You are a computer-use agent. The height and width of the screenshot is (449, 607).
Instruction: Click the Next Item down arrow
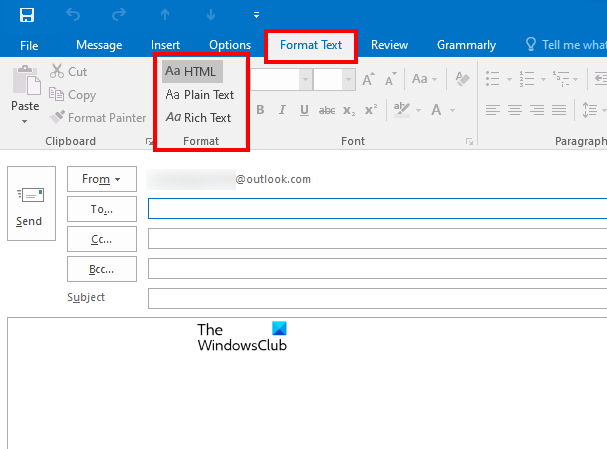[x=211, y=15]
